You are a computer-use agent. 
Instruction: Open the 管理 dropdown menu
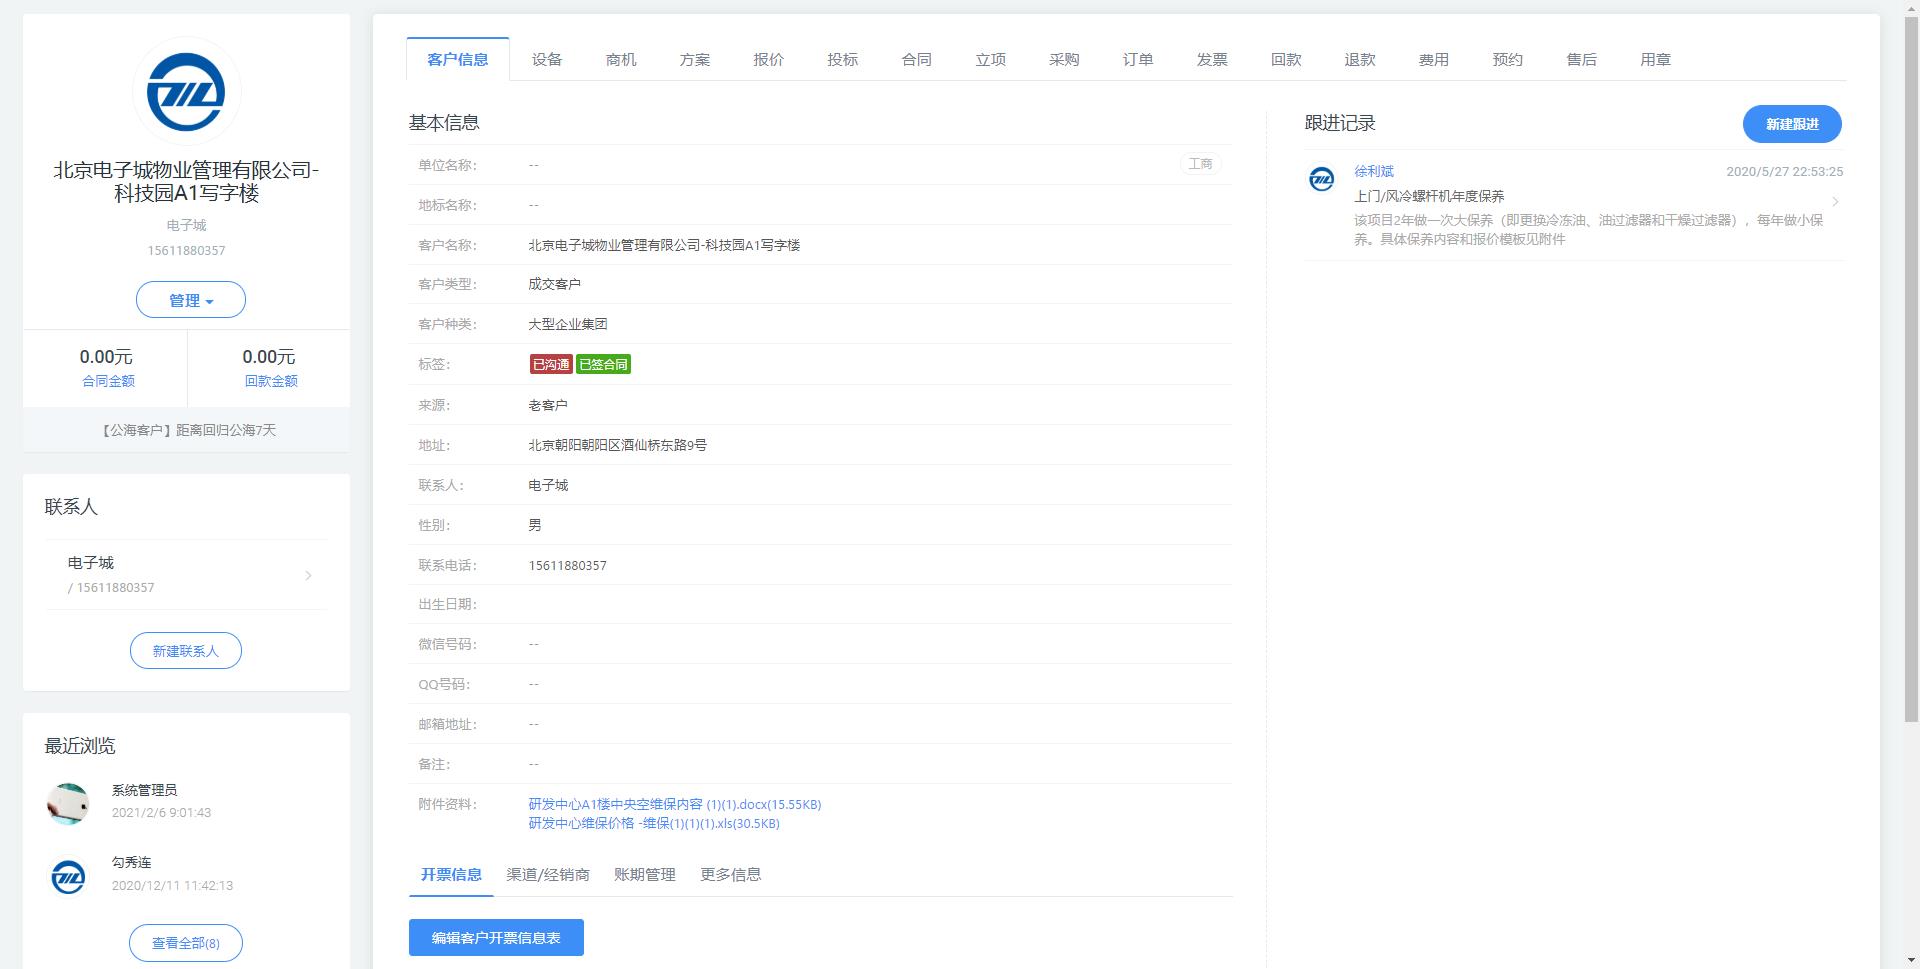point(190,300)
